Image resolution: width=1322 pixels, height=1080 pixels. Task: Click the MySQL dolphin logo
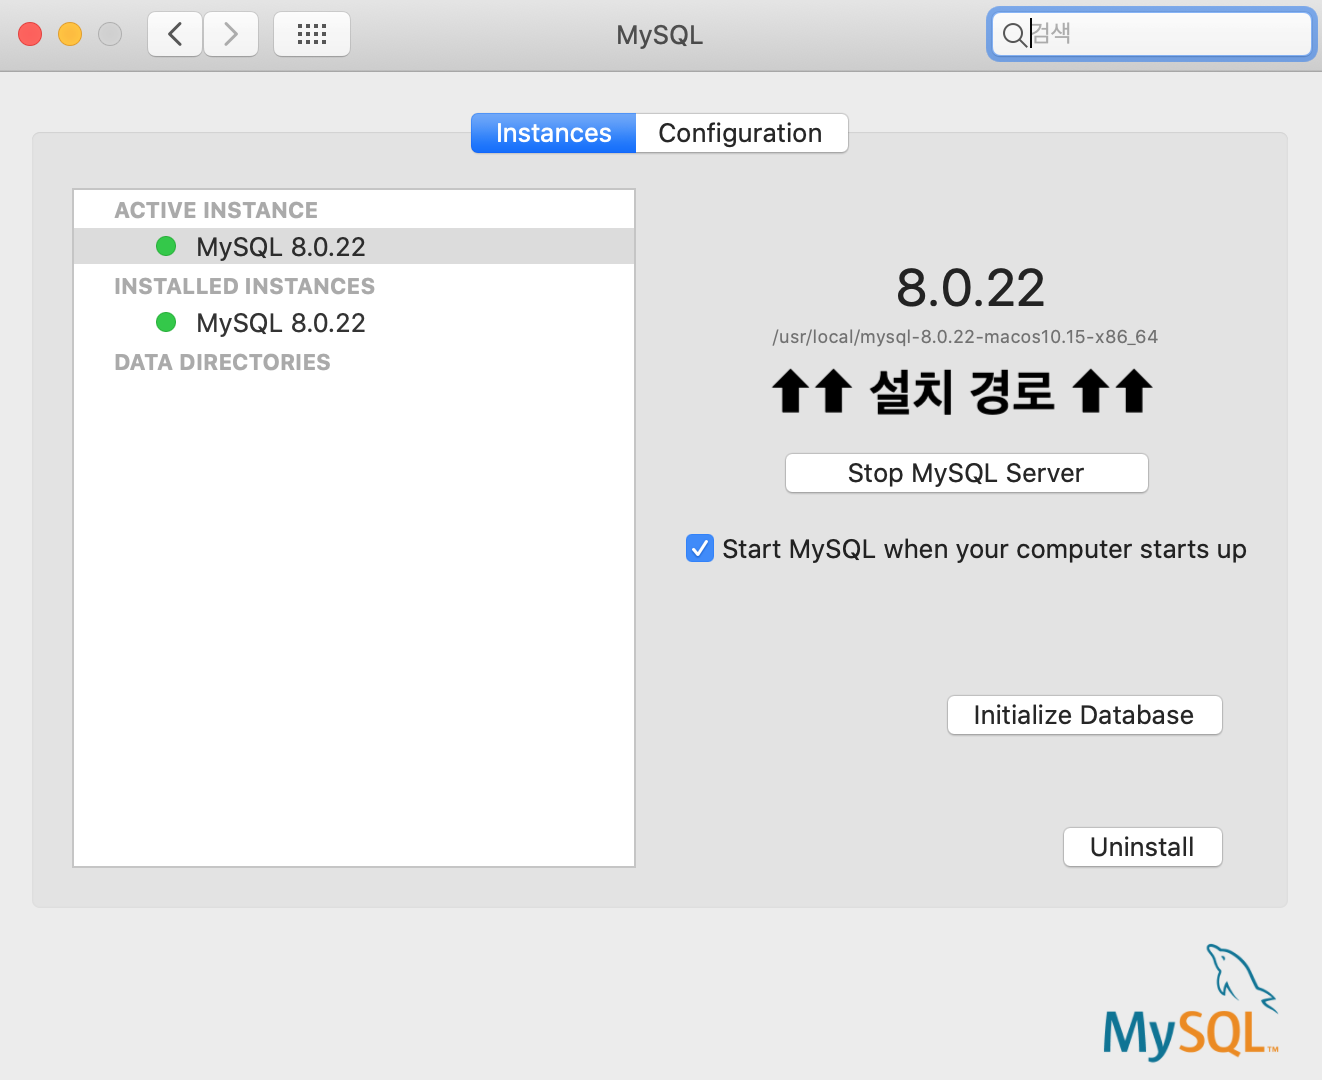point(1190,1002)
